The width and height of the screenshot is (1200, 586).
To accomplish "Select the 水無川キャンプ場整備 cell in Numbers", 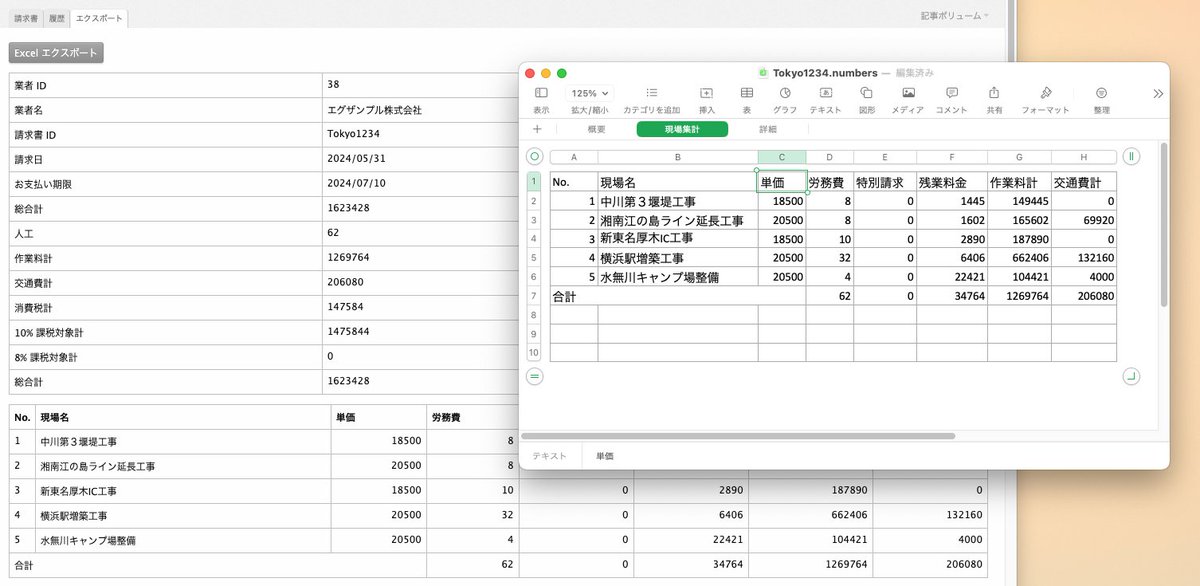I will click(x=678, y=277).
